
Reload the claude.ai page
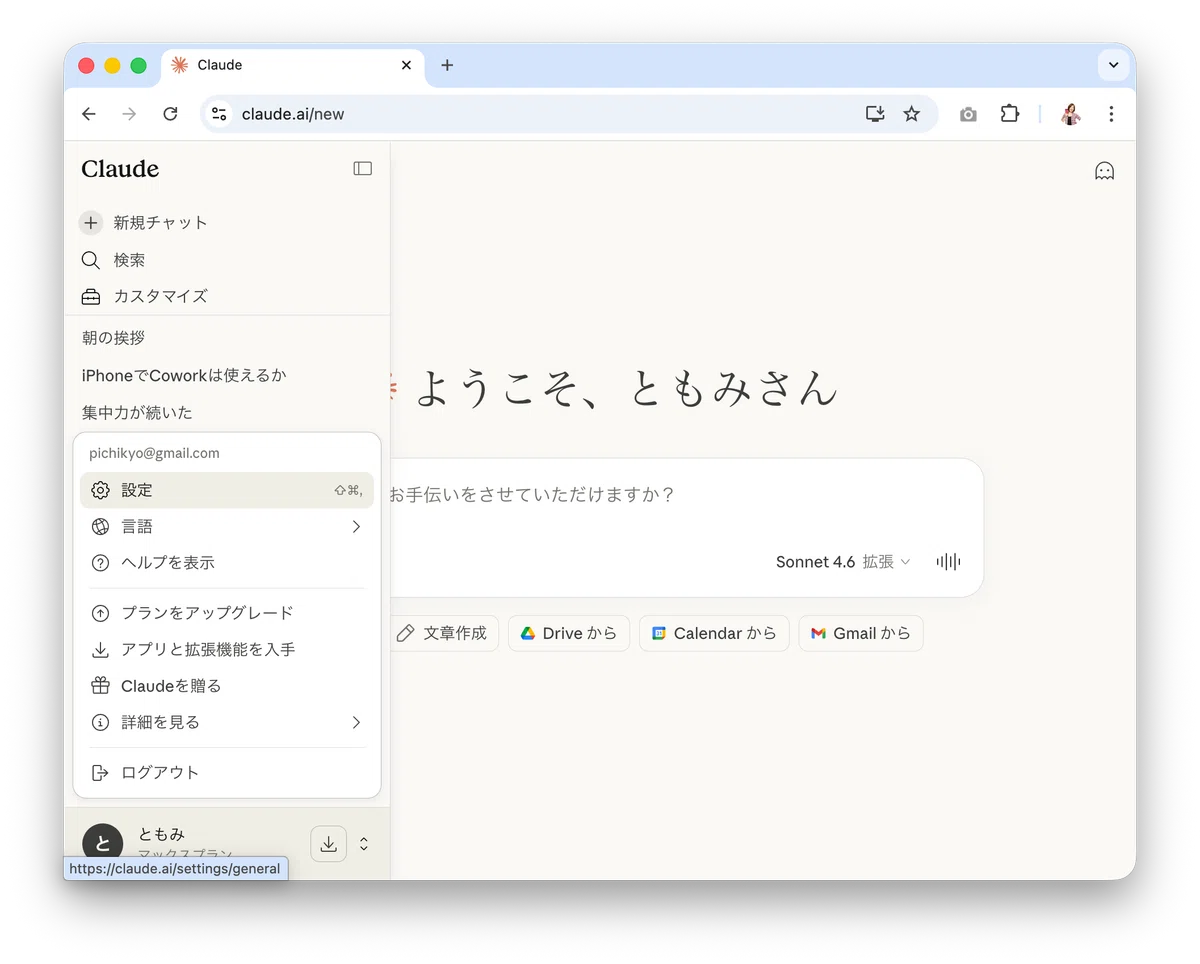click(170, 114)
